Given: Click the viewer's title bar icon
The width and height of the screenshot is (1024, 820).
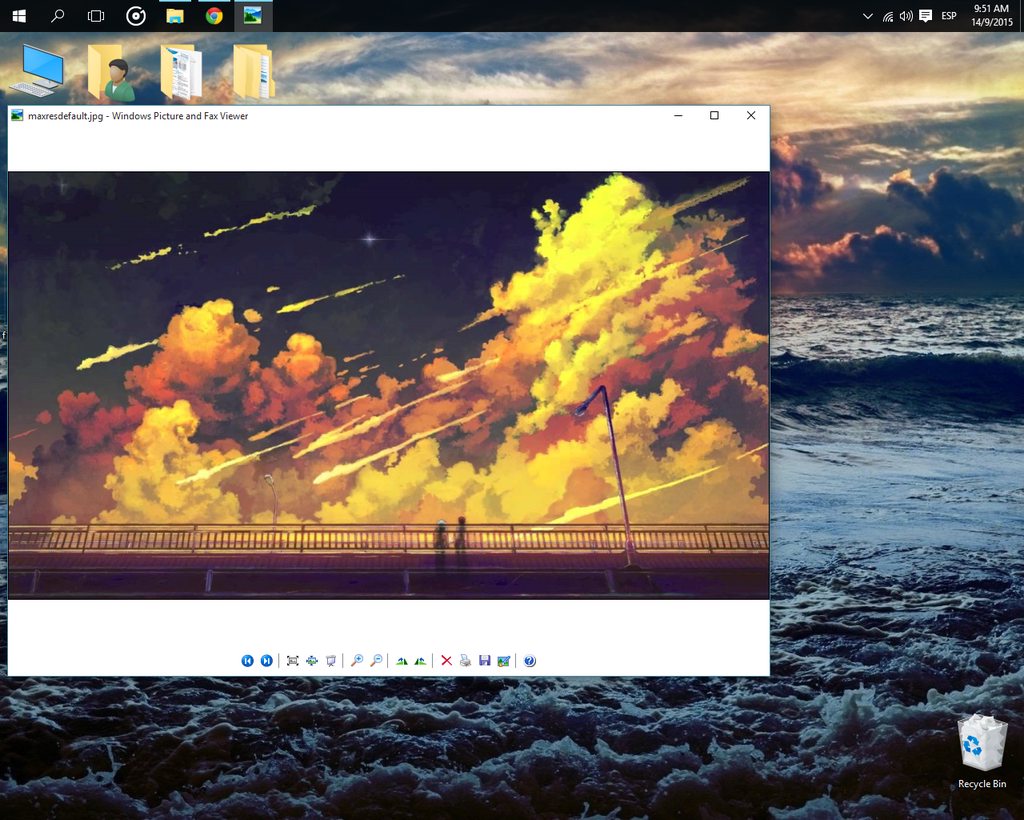Looking at the screenshot, I should tap(17, 116).
